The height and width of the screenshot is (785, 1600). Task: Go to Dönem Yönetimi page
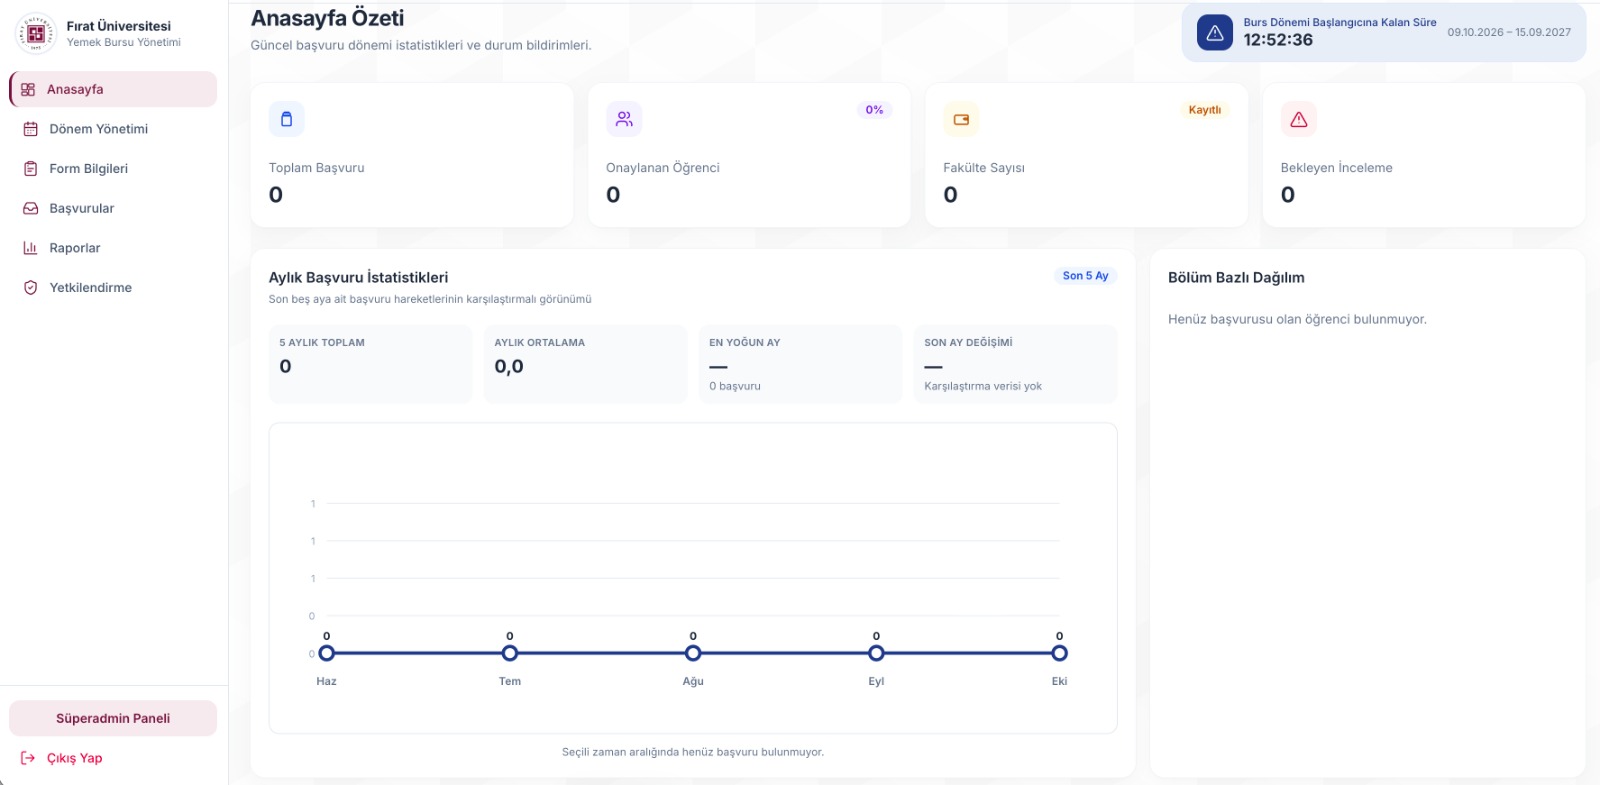pyautogui.click(x=113, y=129)
